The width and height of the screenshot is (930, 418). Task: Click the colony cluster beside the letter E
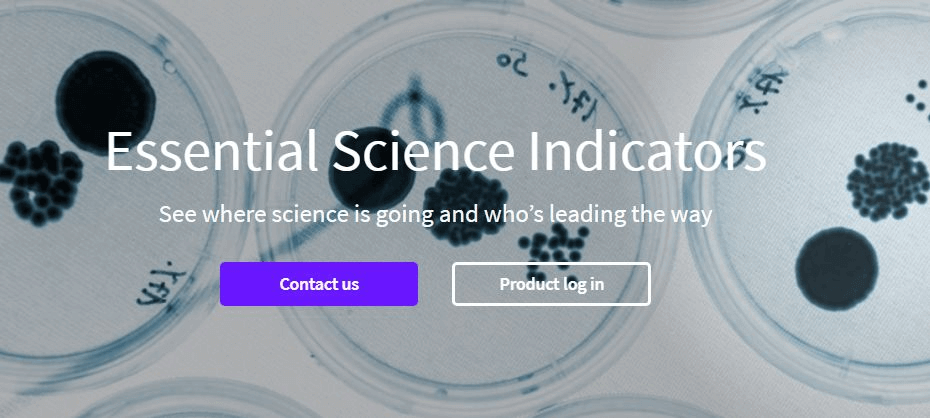click(x=40, y=183)
